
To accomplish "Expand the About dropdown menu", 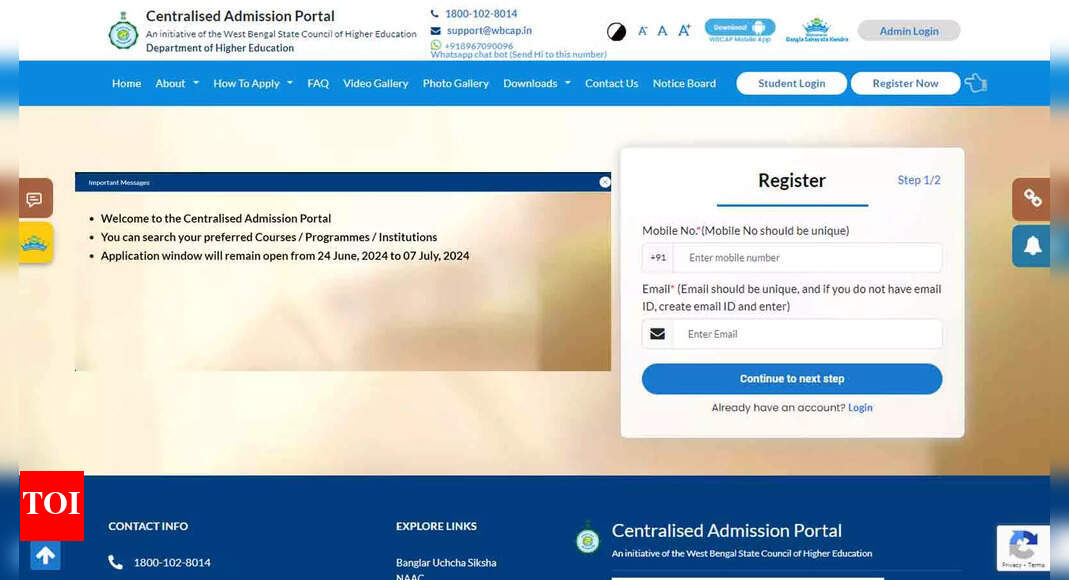I will tap(176, 83).
